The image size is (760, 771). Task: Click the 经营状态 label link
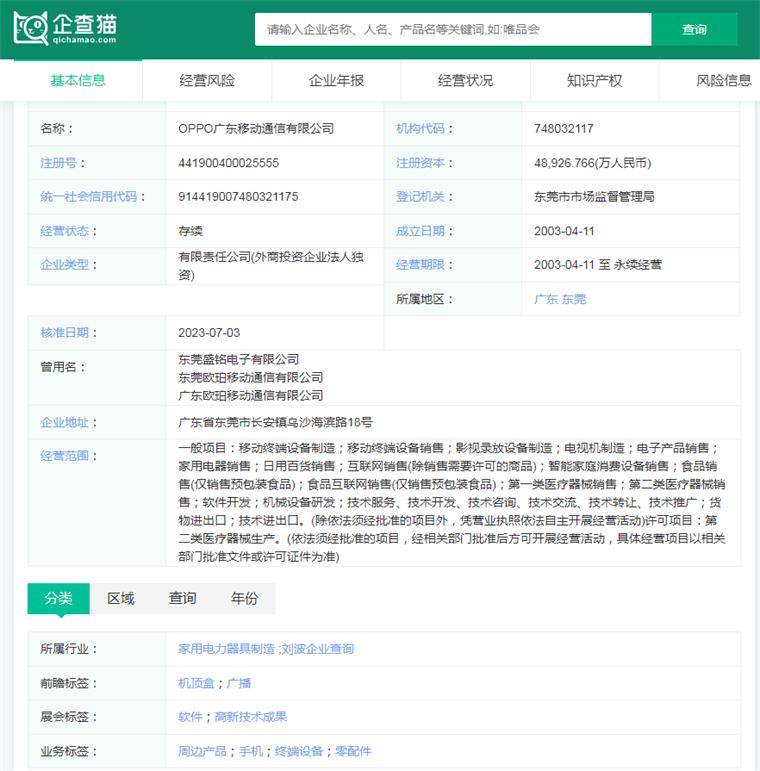click(64, 231)
